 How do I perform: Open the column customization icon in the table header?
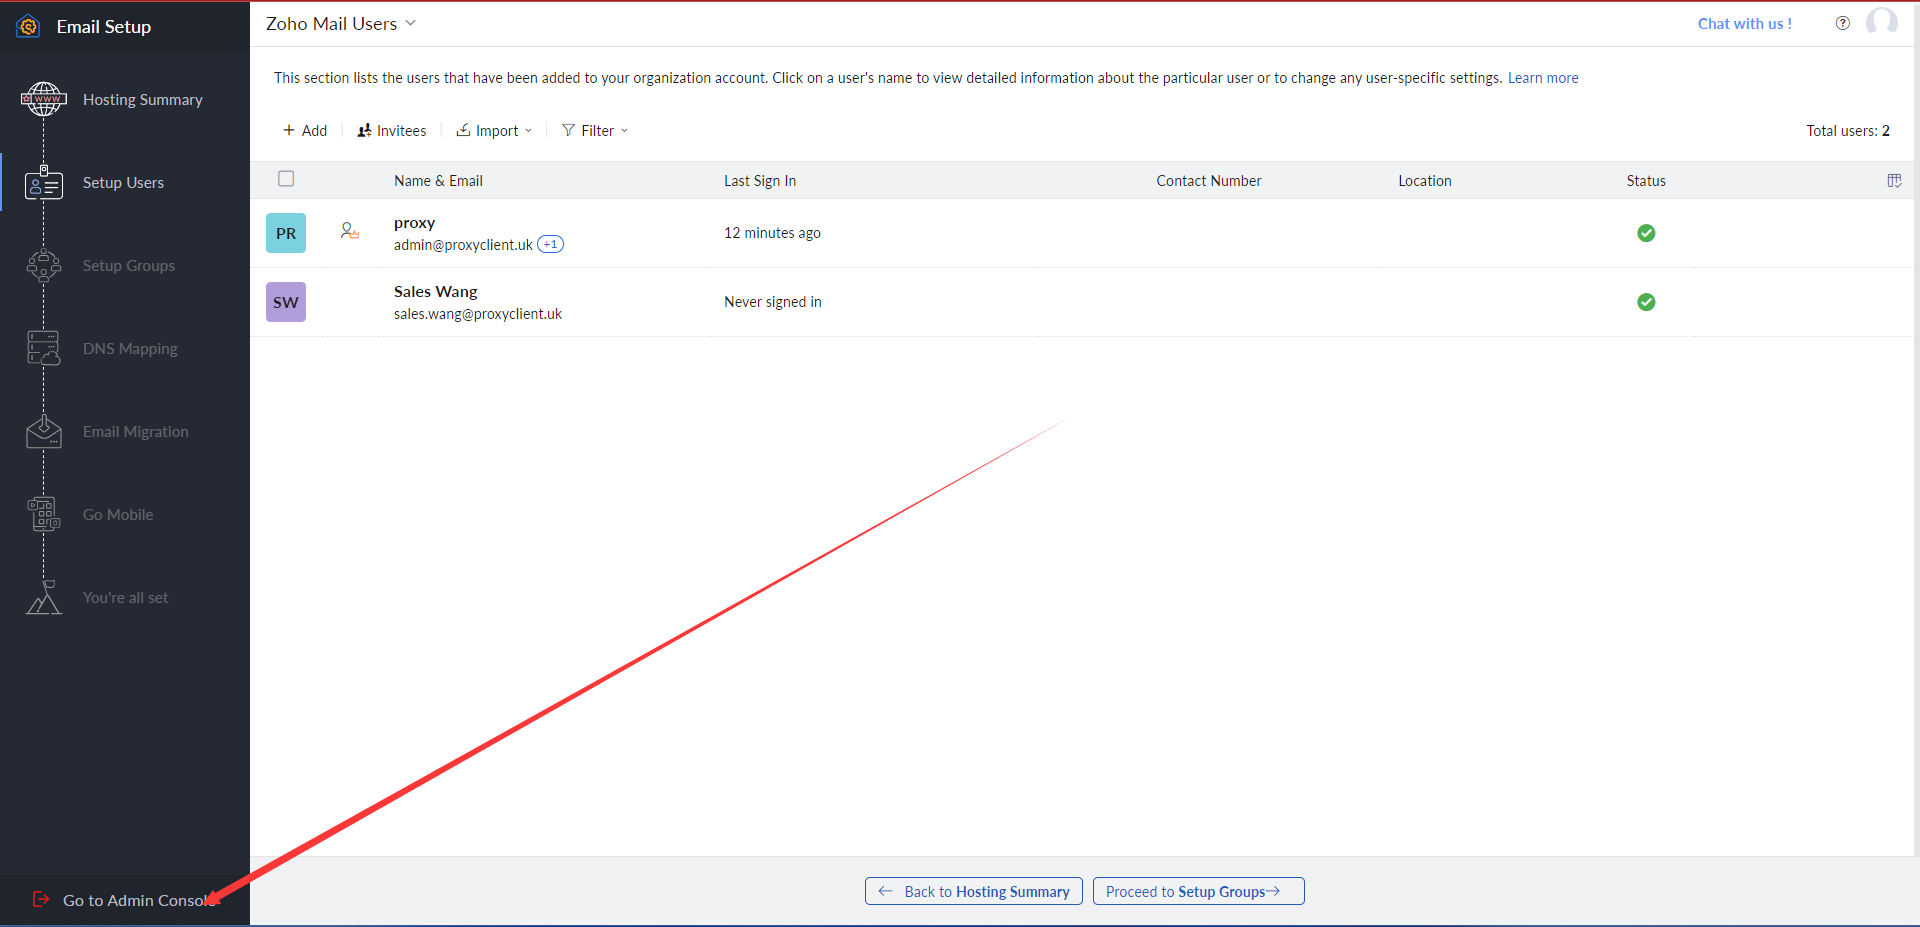click(1894, 181)
